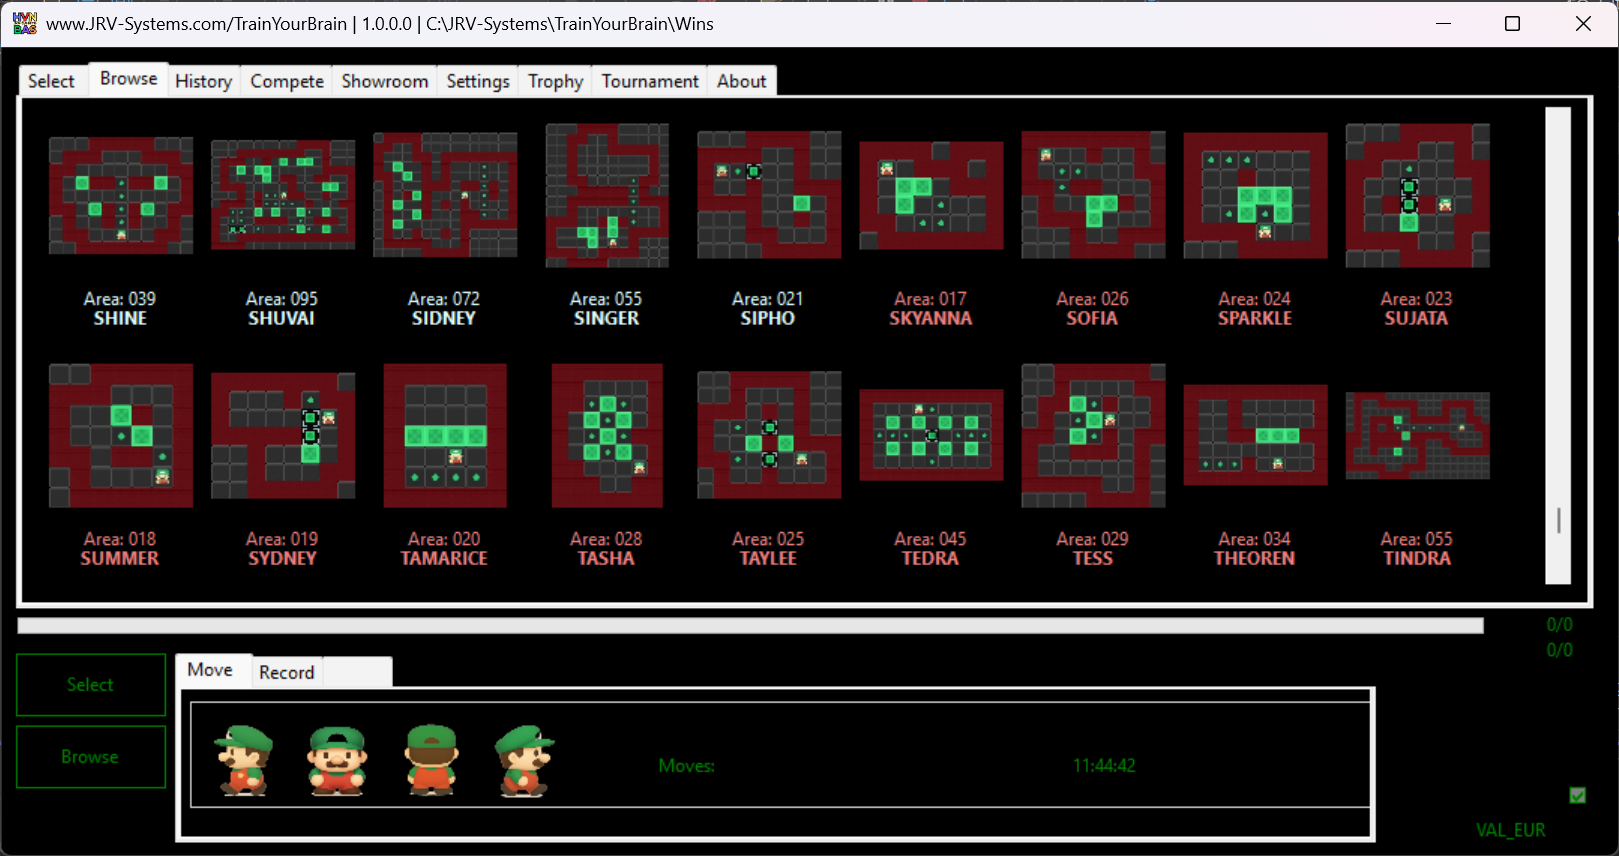The height and width of the screenshot is (856, 1619).
Task: Go to the Compete tab
Action: pos(287,81)
